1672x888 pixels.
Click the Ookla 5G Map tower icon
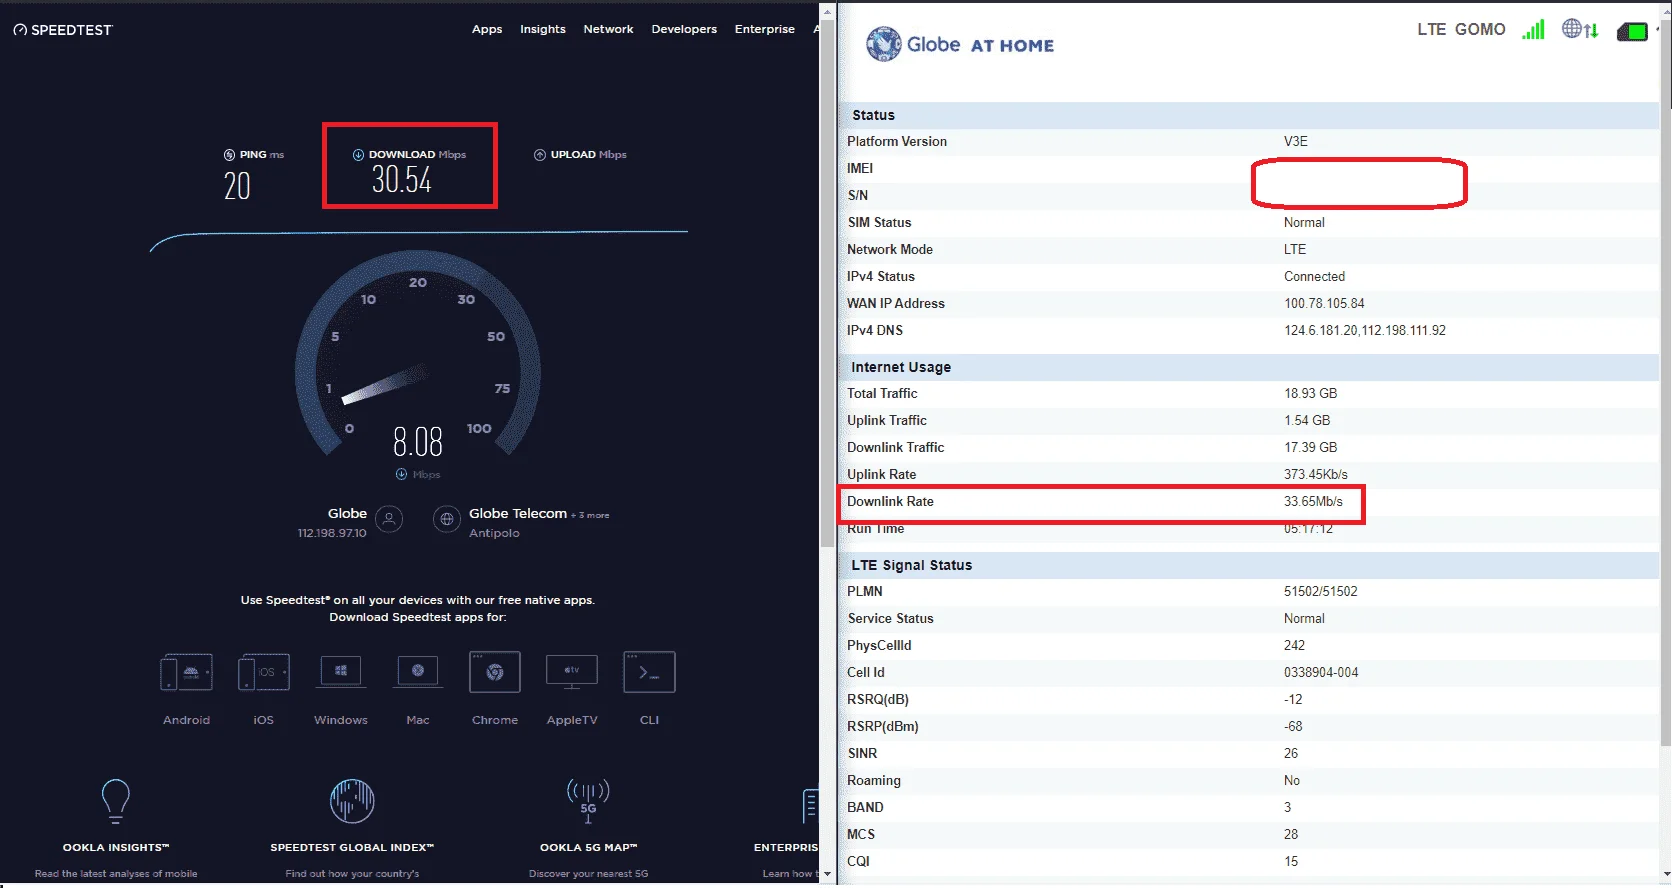(588, 801)
